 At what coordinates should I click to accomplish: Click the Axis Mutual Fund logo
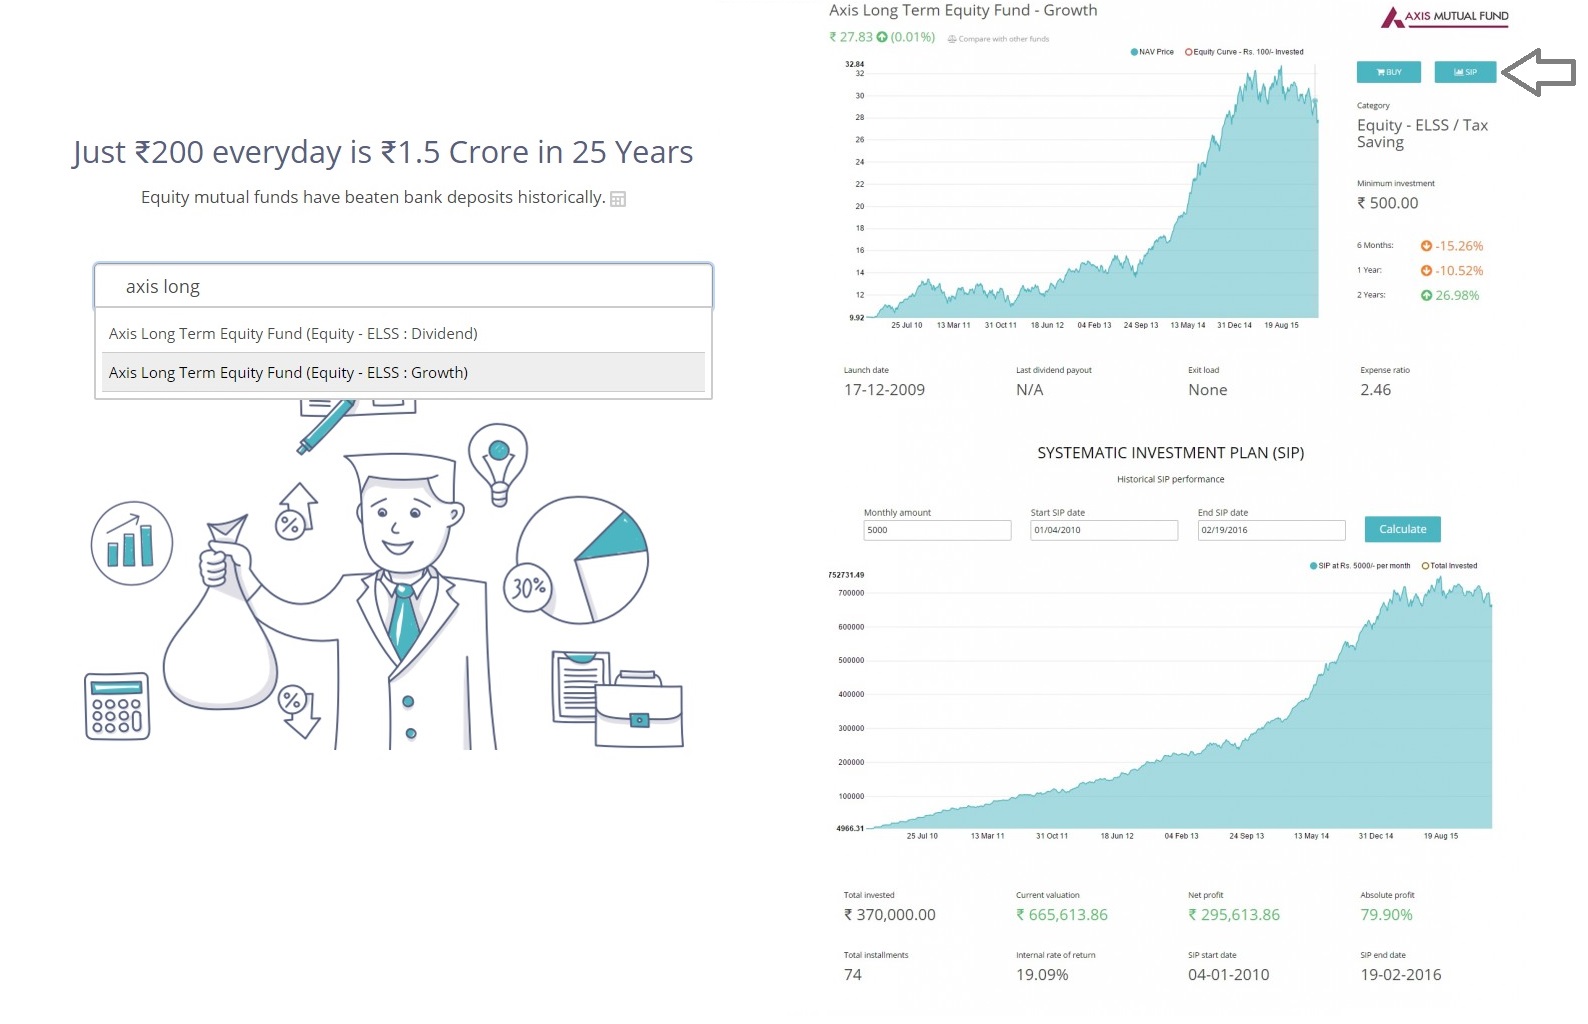pos(1445,16)
